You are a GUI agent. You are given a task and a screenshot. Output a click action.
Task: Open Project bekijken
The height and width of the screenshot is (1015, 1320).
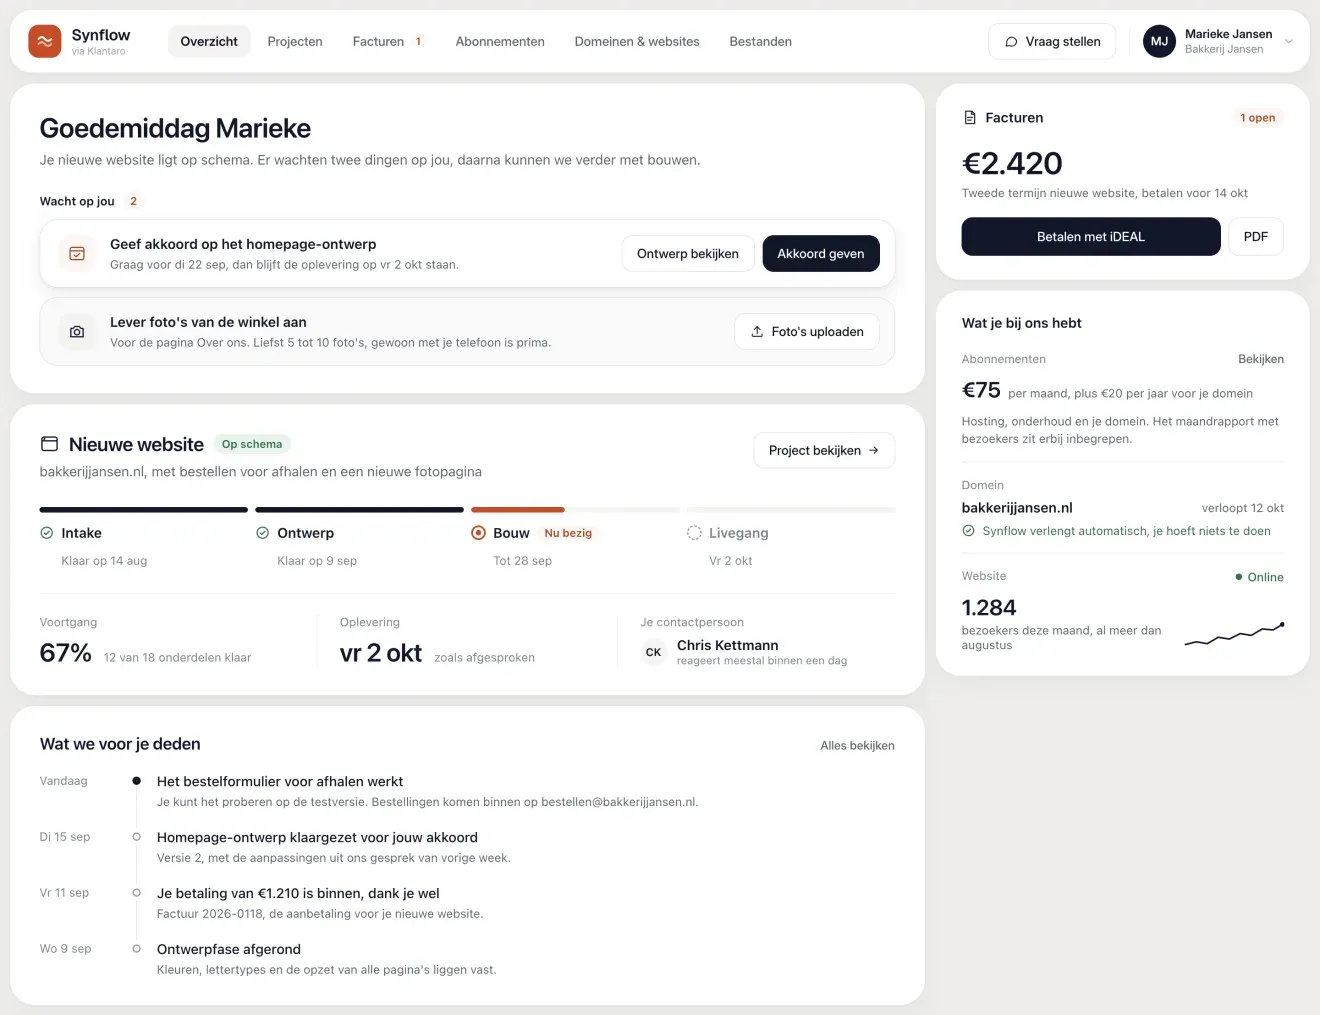point(824,451)
